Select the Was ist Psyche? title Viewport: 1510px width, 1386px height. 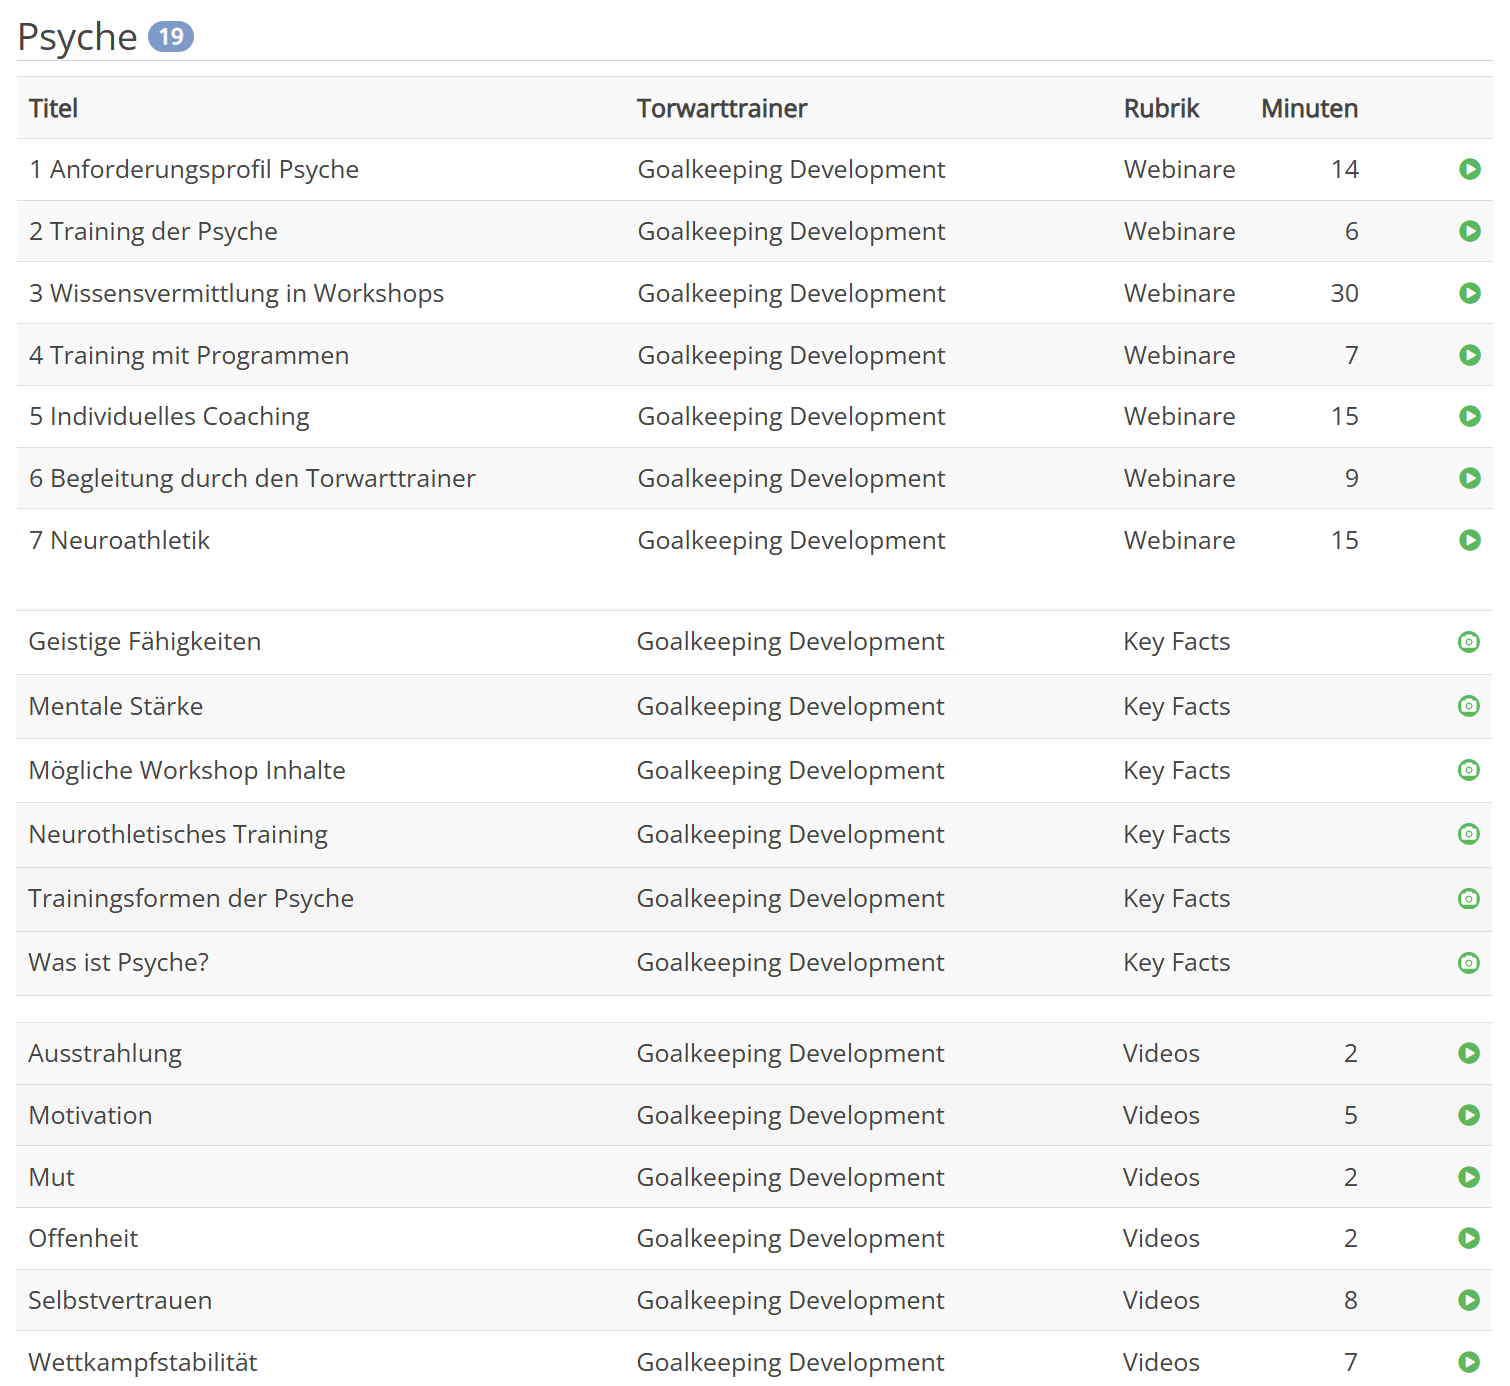point(119,962)
